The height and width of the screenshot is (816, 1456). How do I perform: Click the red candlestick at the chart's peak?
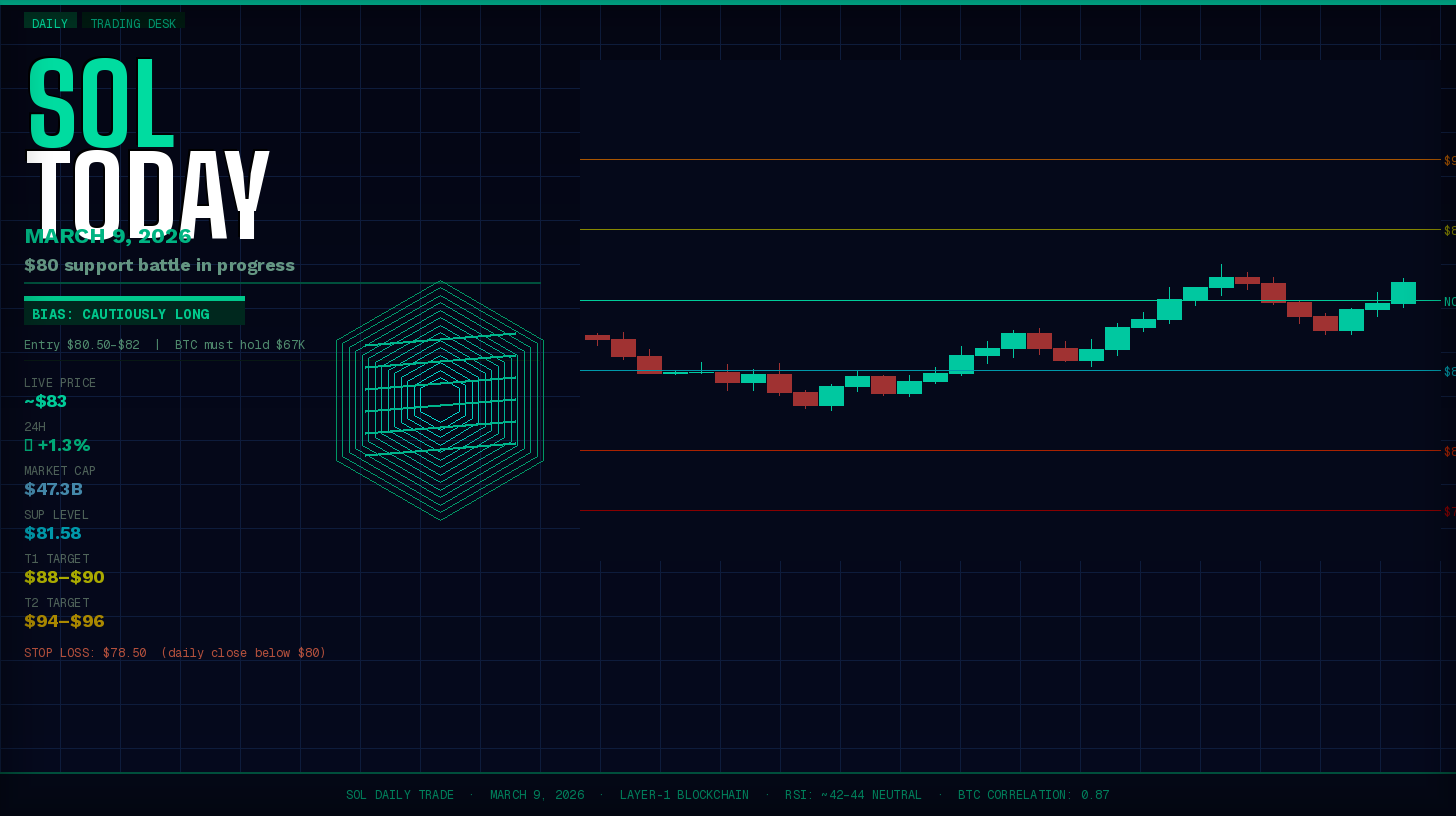click(x=1245, y=282)
